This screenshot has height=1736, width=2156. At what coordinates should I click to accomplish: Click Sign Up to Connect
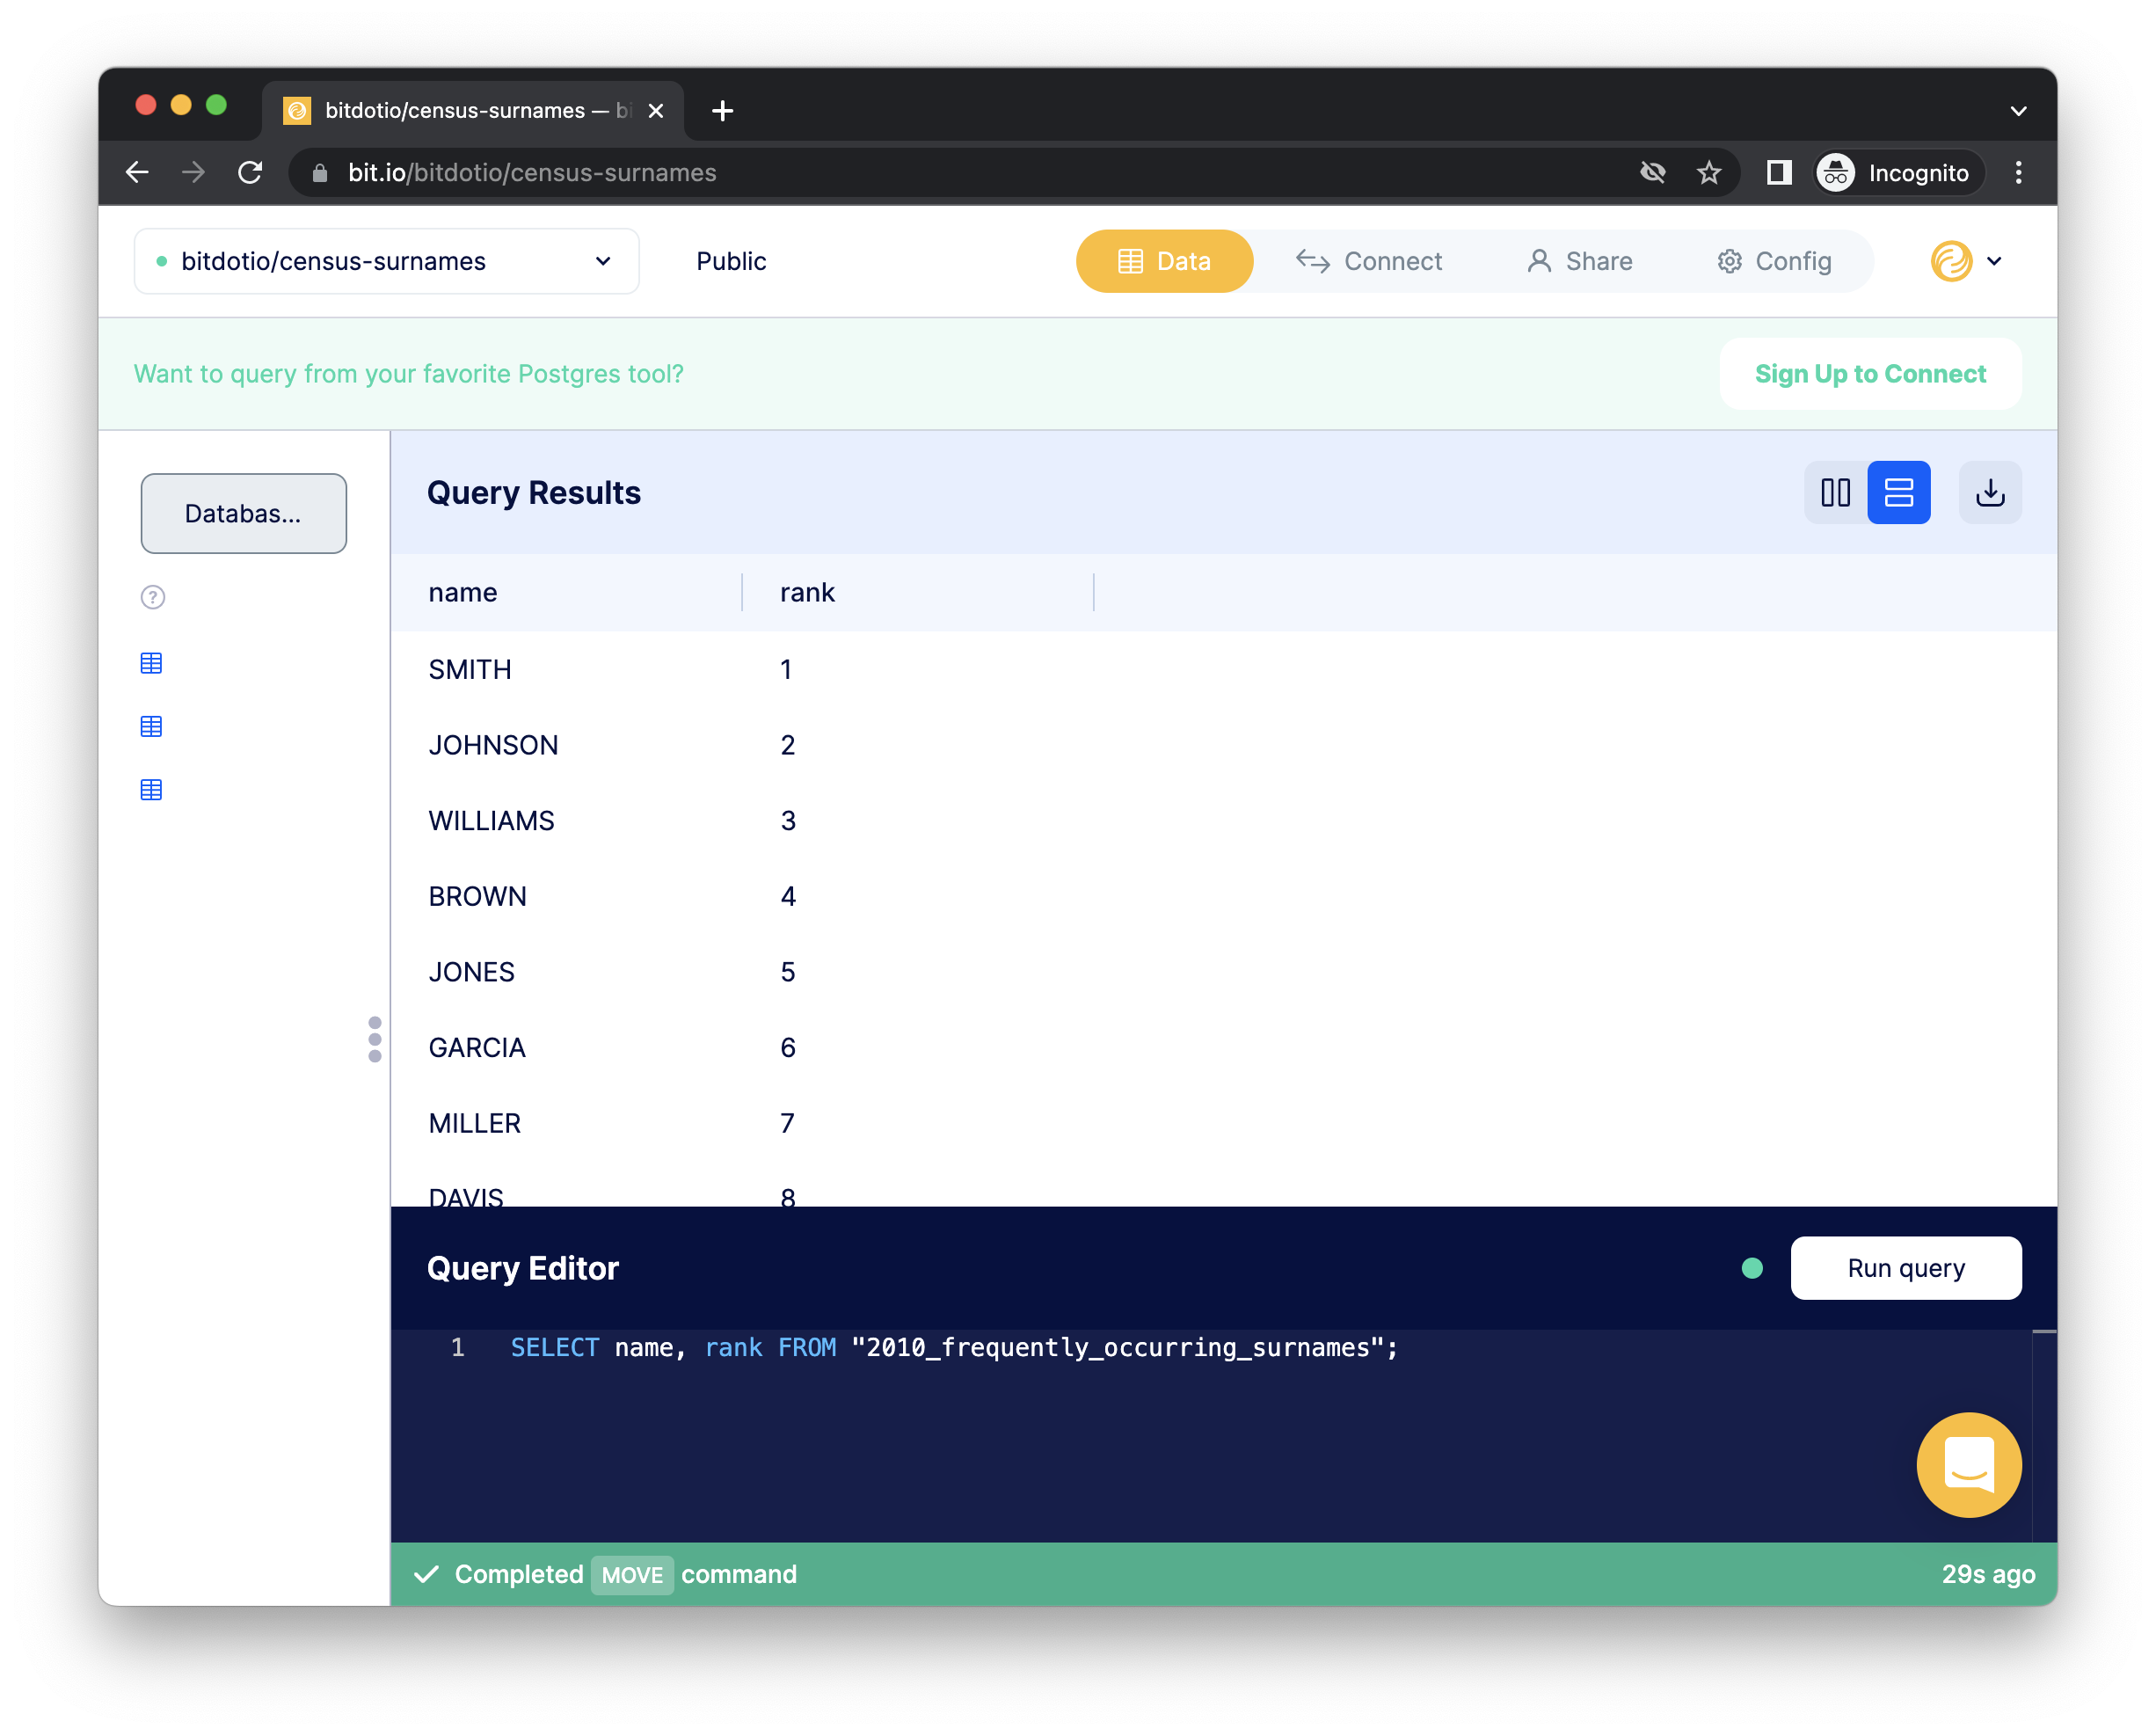click(x=1870, y=374)
